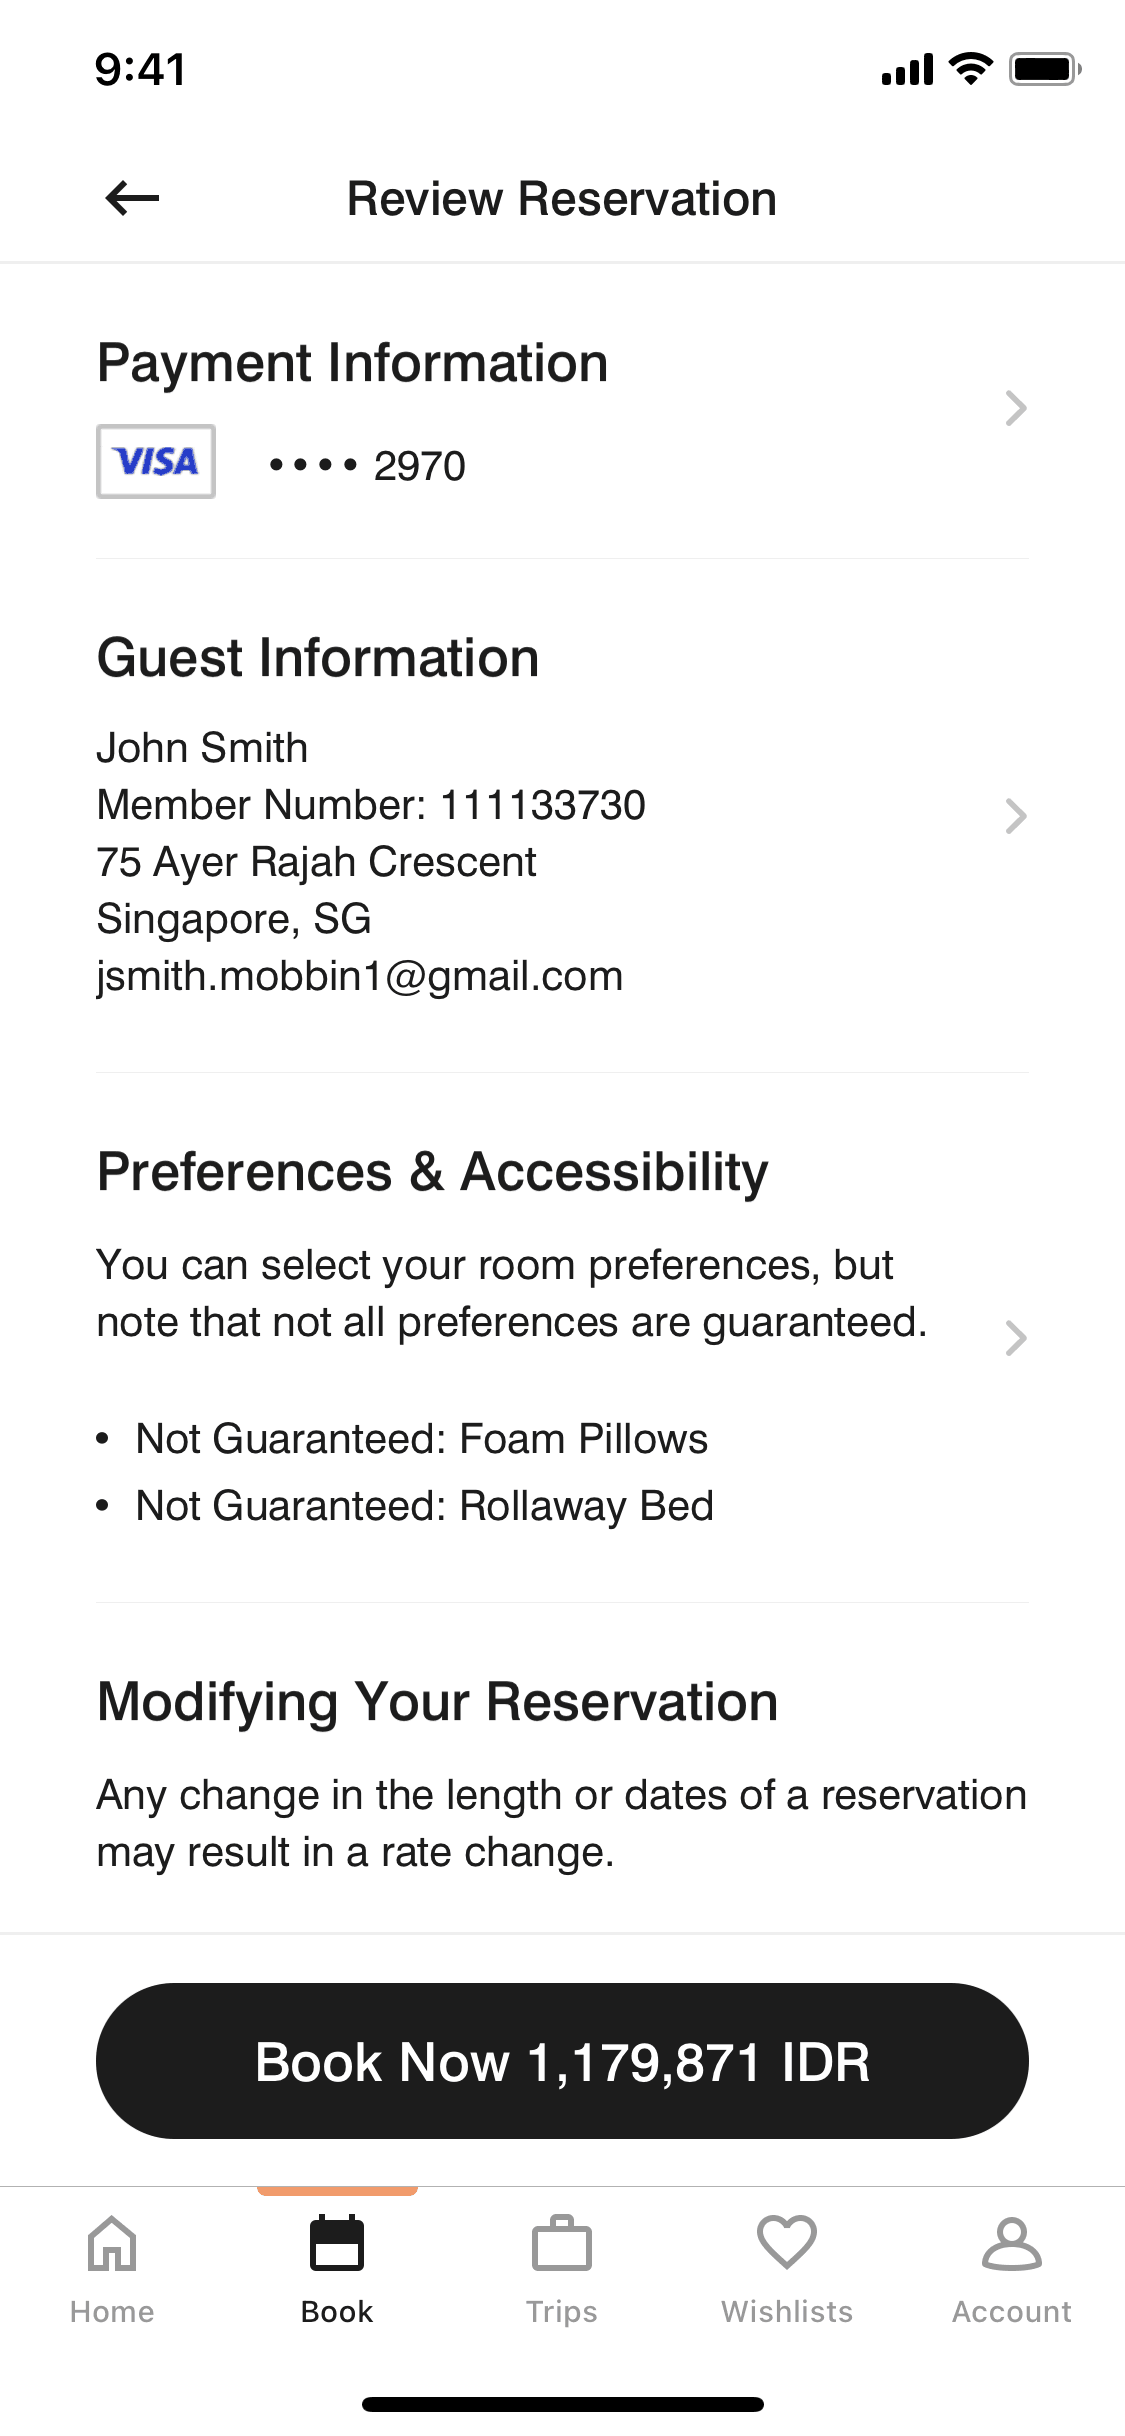Viewport: 1125px width, 2436px height.
Task: Select Not Guaranteed: Foam Pillows item
Action: pyautogui.click(x=421, y=1439)
